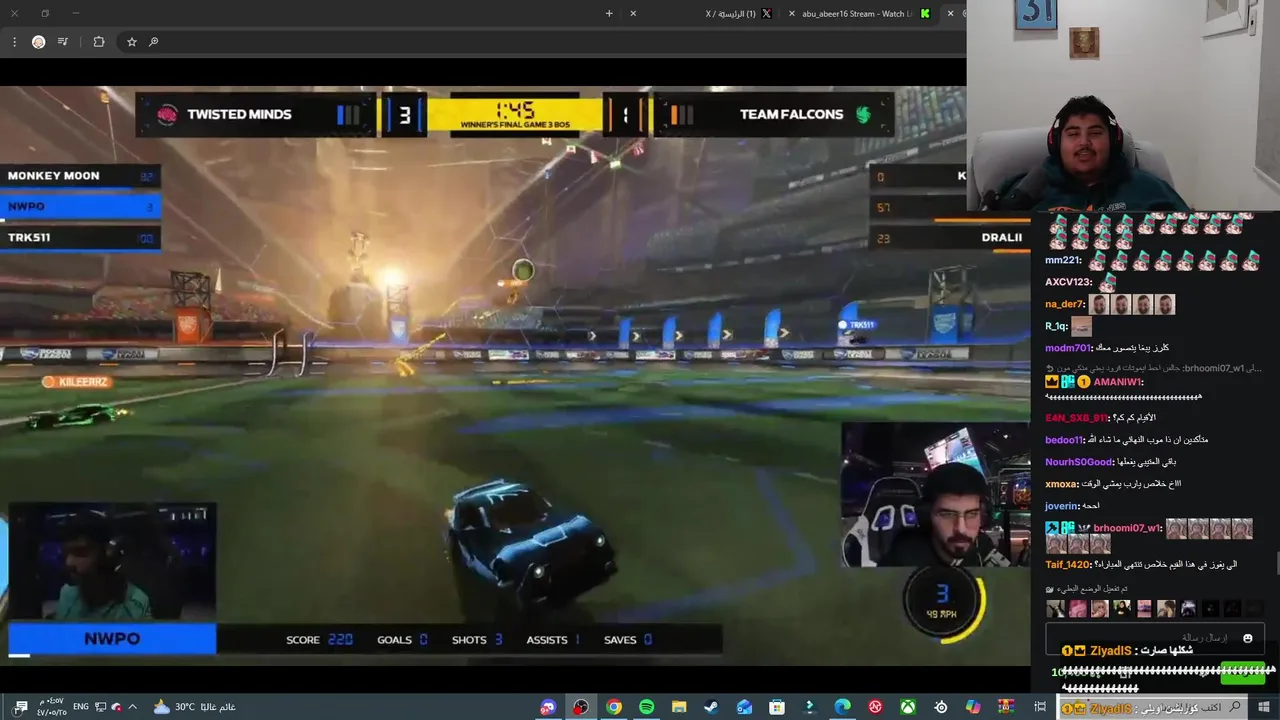Open the Chrome extensions puzzle icon

click(x=98, y=42)
